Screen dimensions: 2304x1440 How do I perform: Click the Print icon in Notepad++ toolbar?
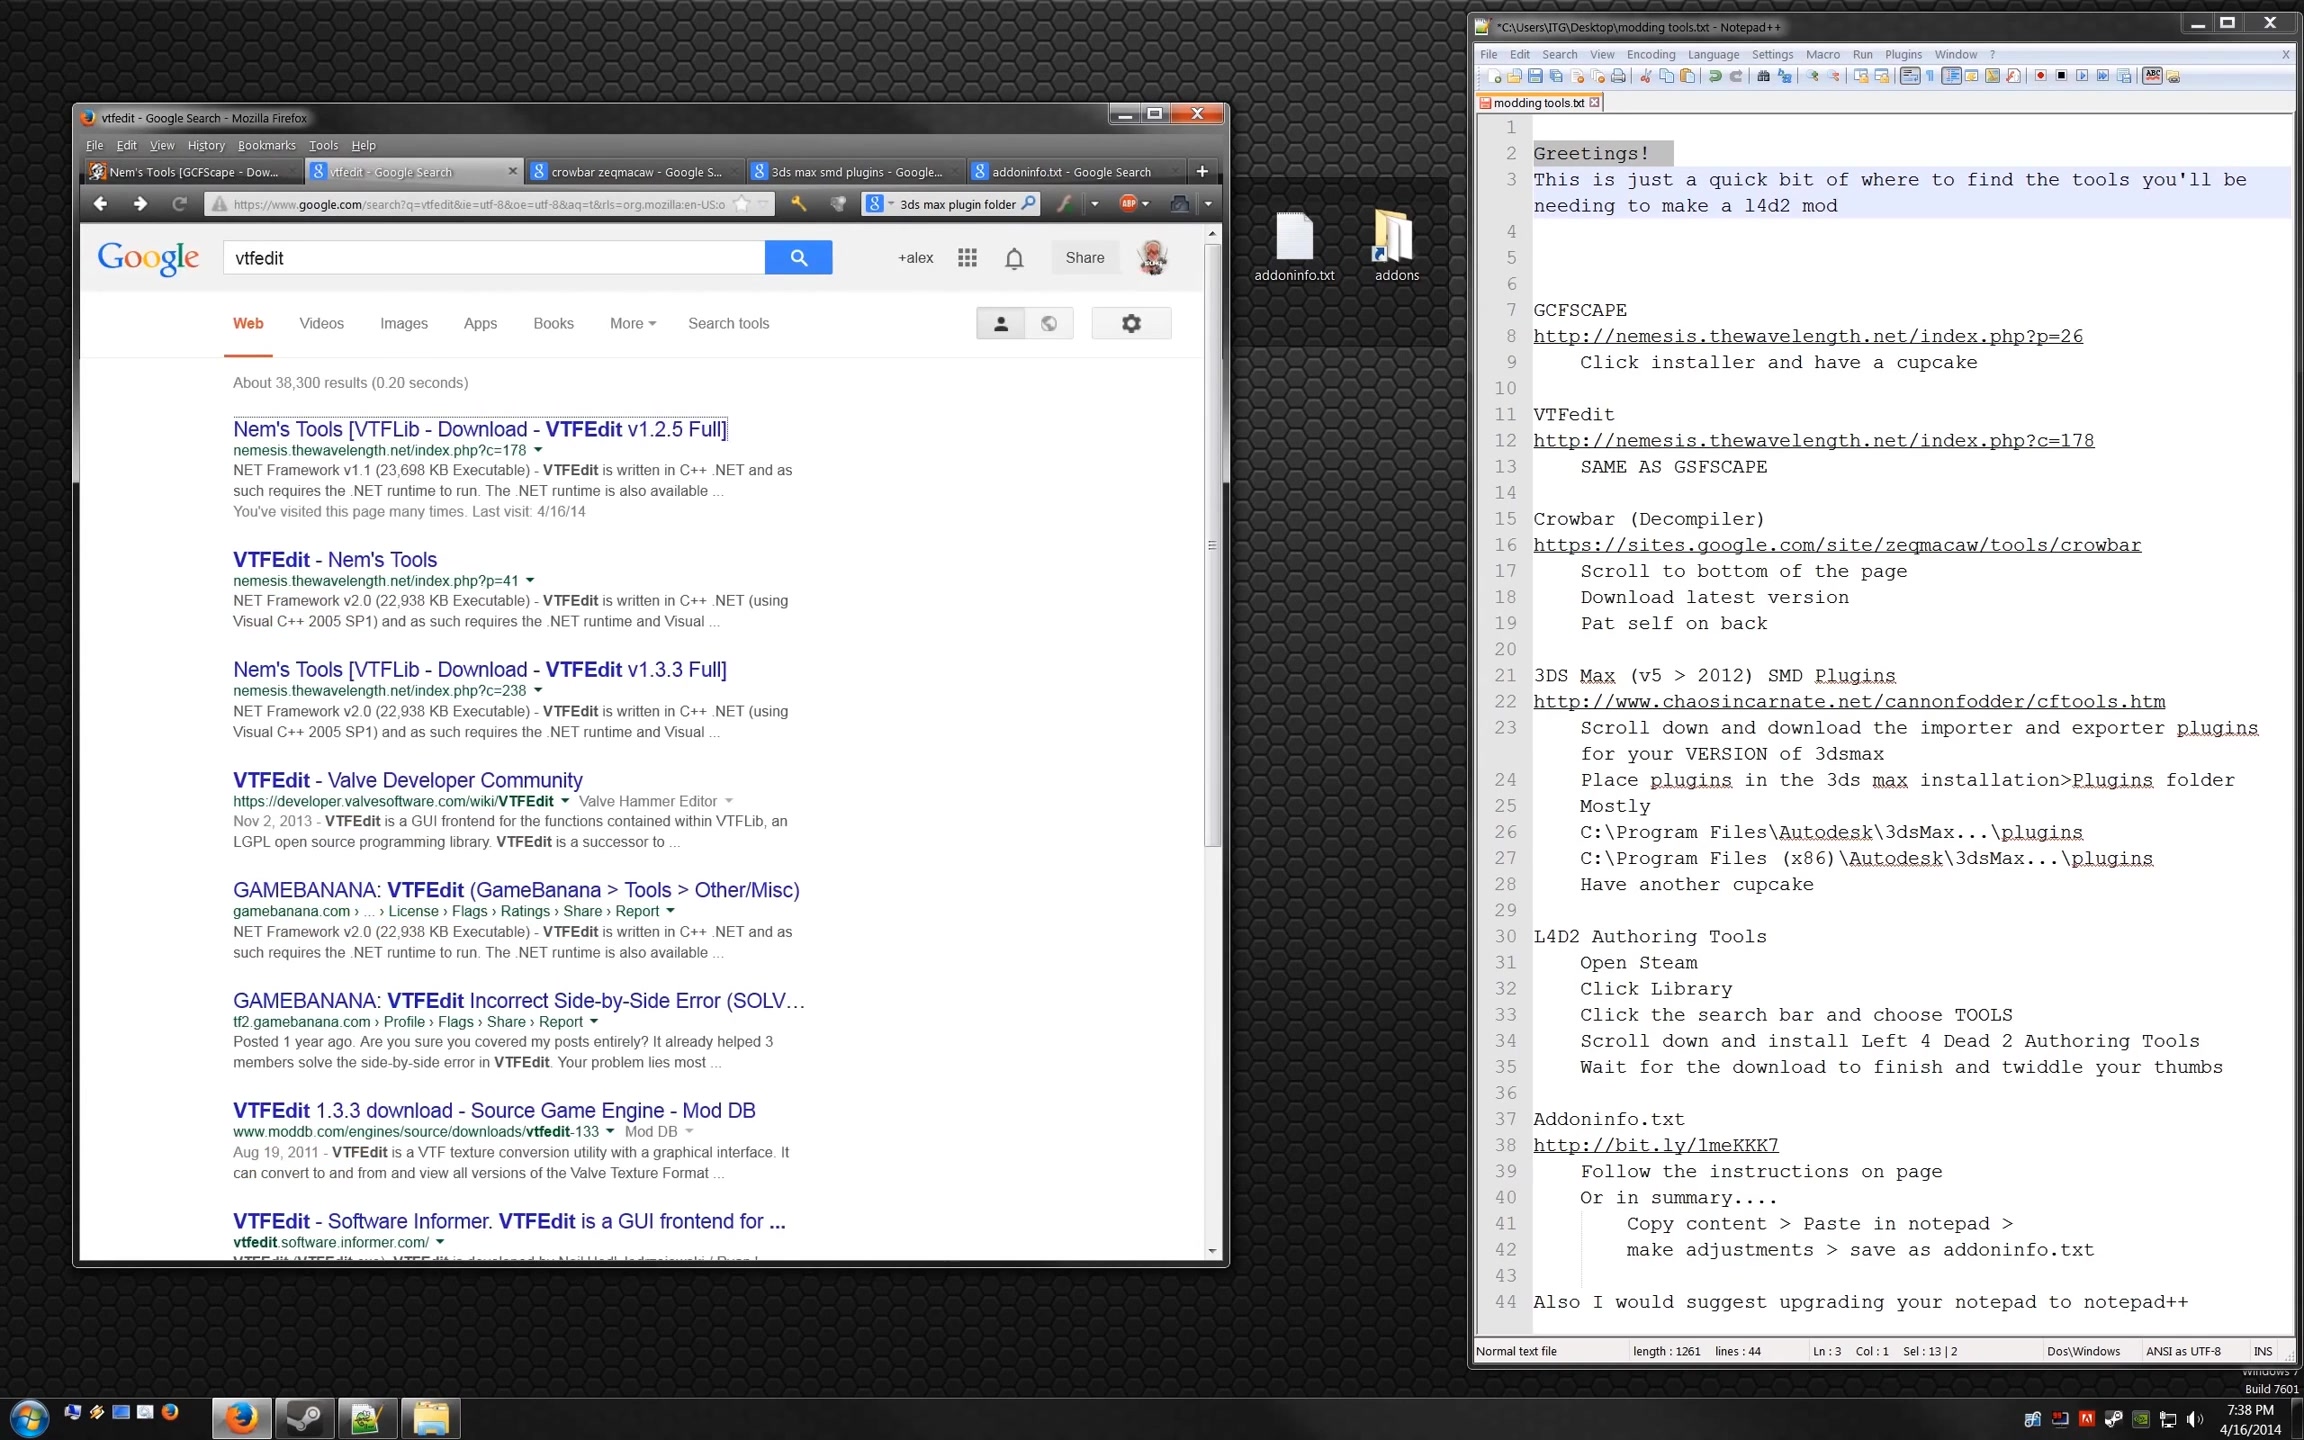click(x=1618, y=76)
